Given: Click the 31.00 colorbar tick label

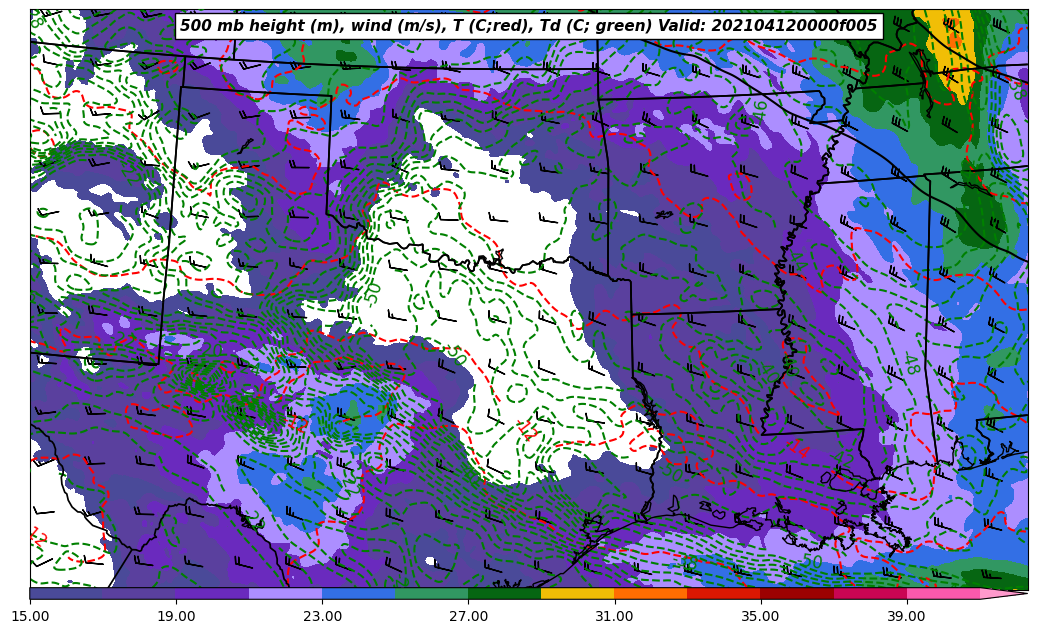Looking at the screenshot, I should pyautogui.click(x=614, y=616).
